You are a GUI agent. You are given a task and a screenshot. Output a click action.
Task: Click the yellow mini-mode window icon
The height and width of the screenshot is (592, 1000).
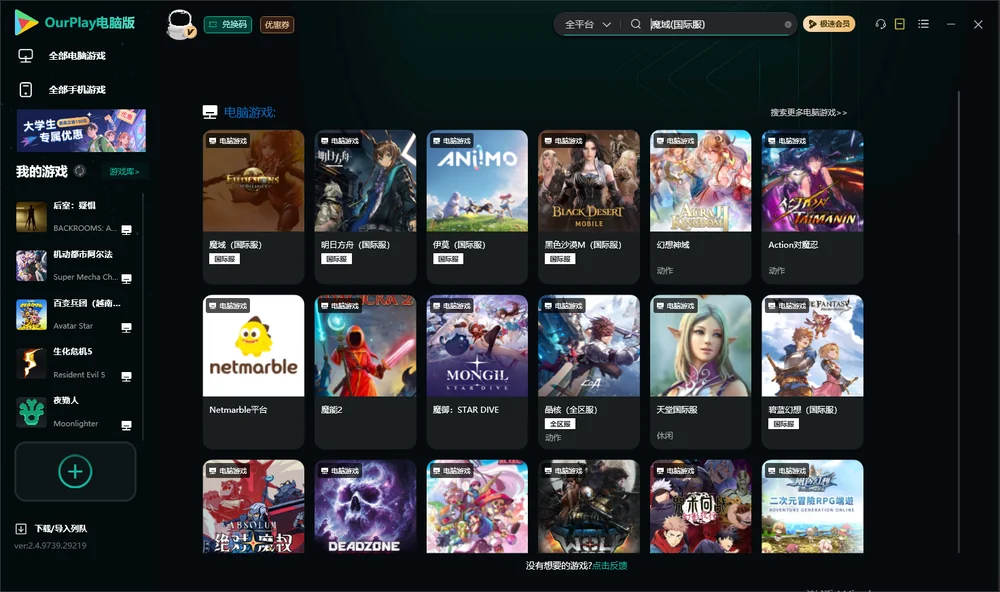click(x=900, y=24)
